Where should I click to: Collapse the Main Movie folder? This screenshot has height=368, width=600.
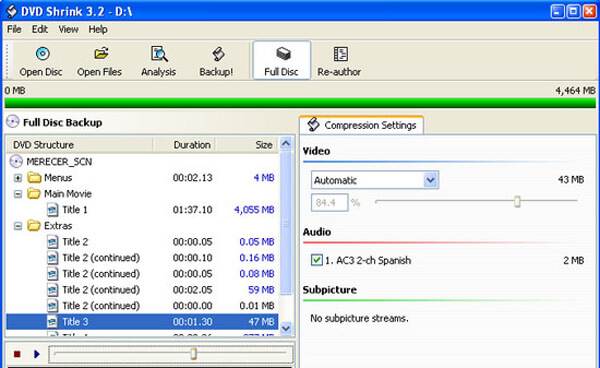click(x=18, y=194)
